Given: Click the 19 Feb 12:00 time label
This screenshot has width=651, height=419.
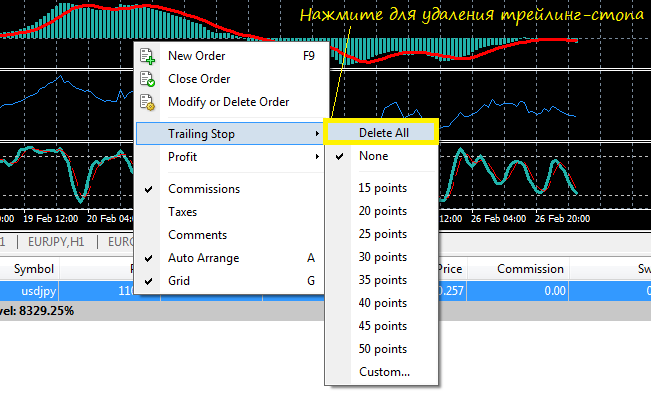Looking at the screenshot, I should tap(50, 219).
